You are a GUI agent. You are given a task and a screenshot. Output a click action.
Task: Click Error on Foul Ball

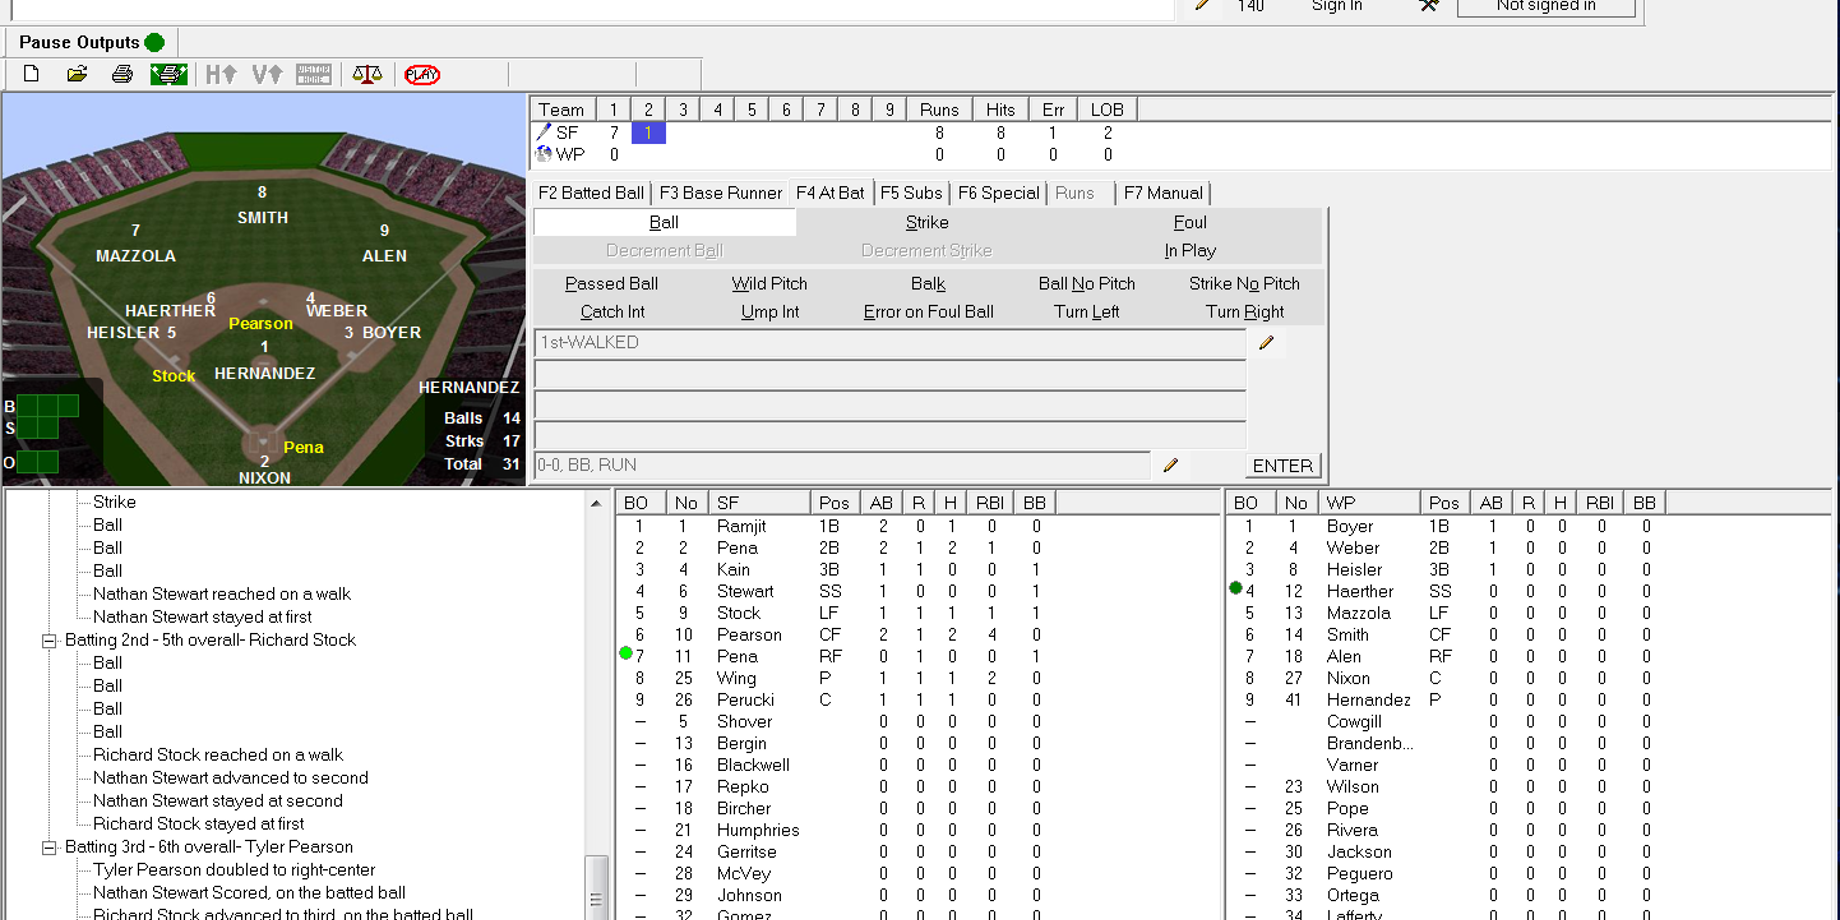tap(928, 312)
